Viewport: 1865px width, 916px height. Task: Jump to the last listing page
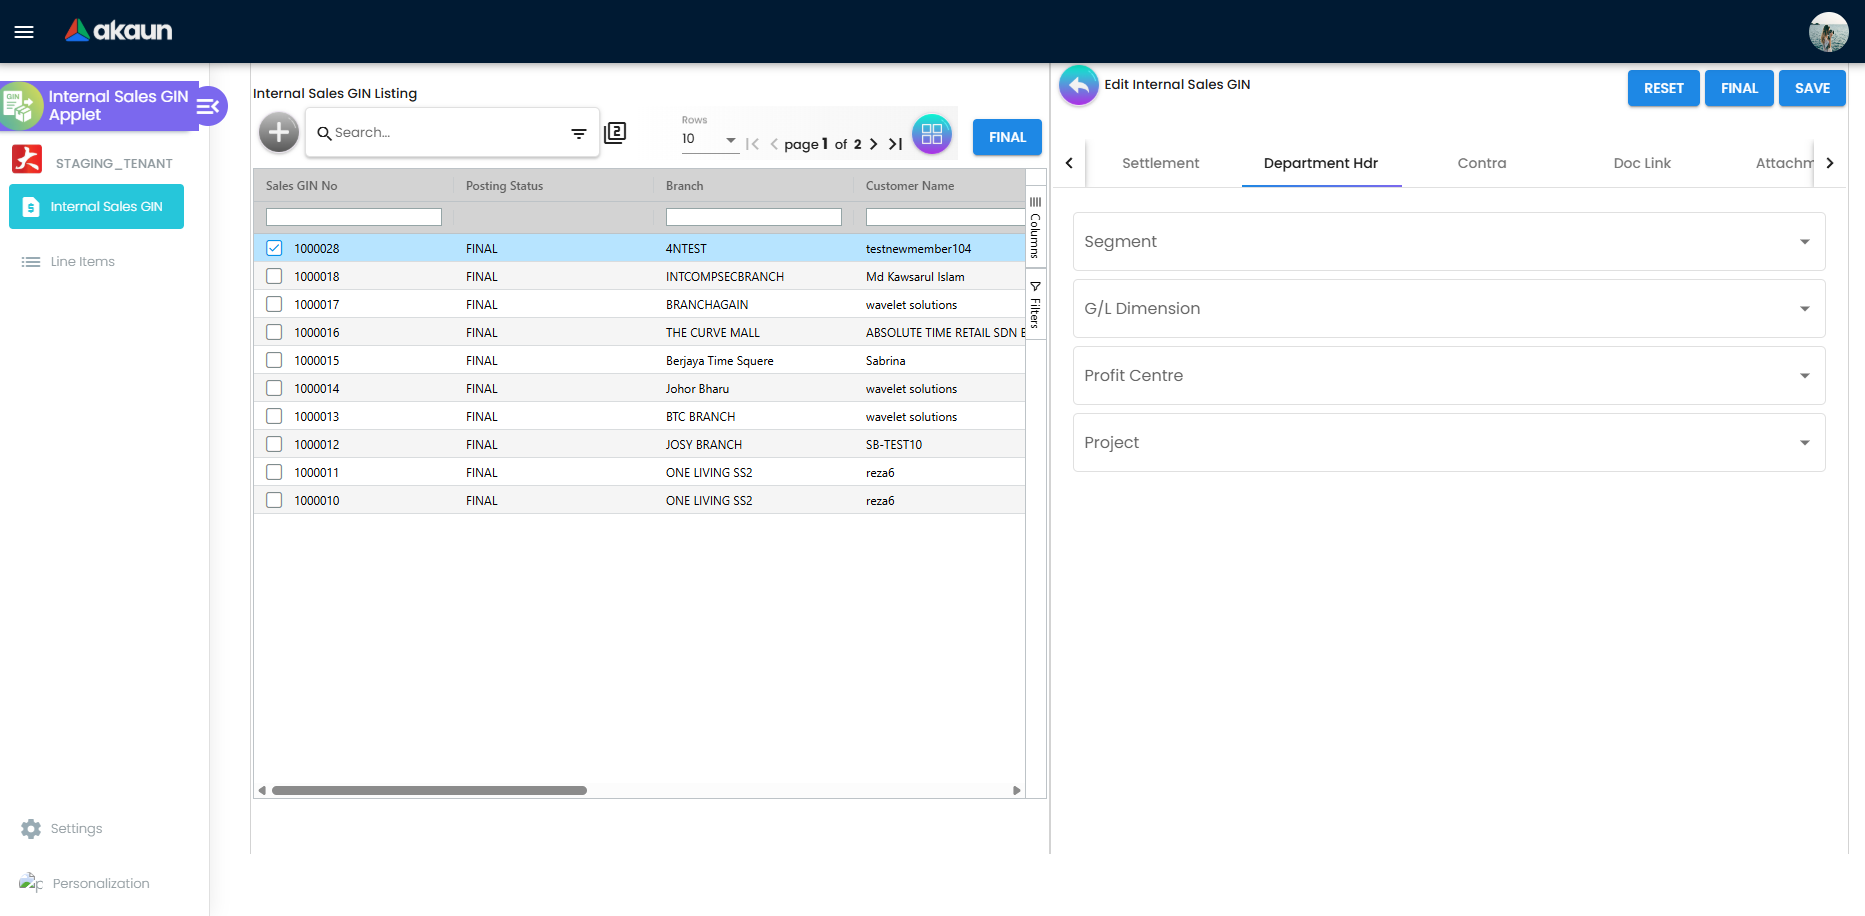pyautogui.click(x=896, y=144)
